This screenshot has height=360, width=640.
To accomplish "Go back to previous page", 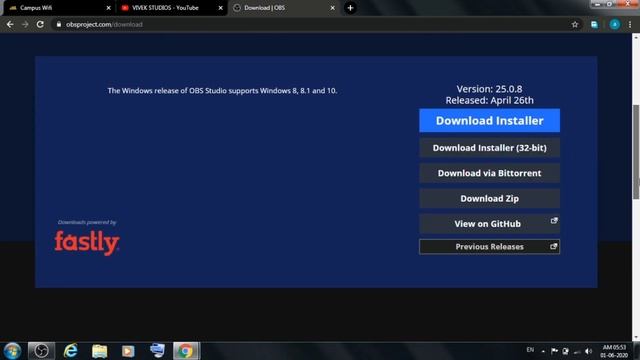I will coord(10,24).
